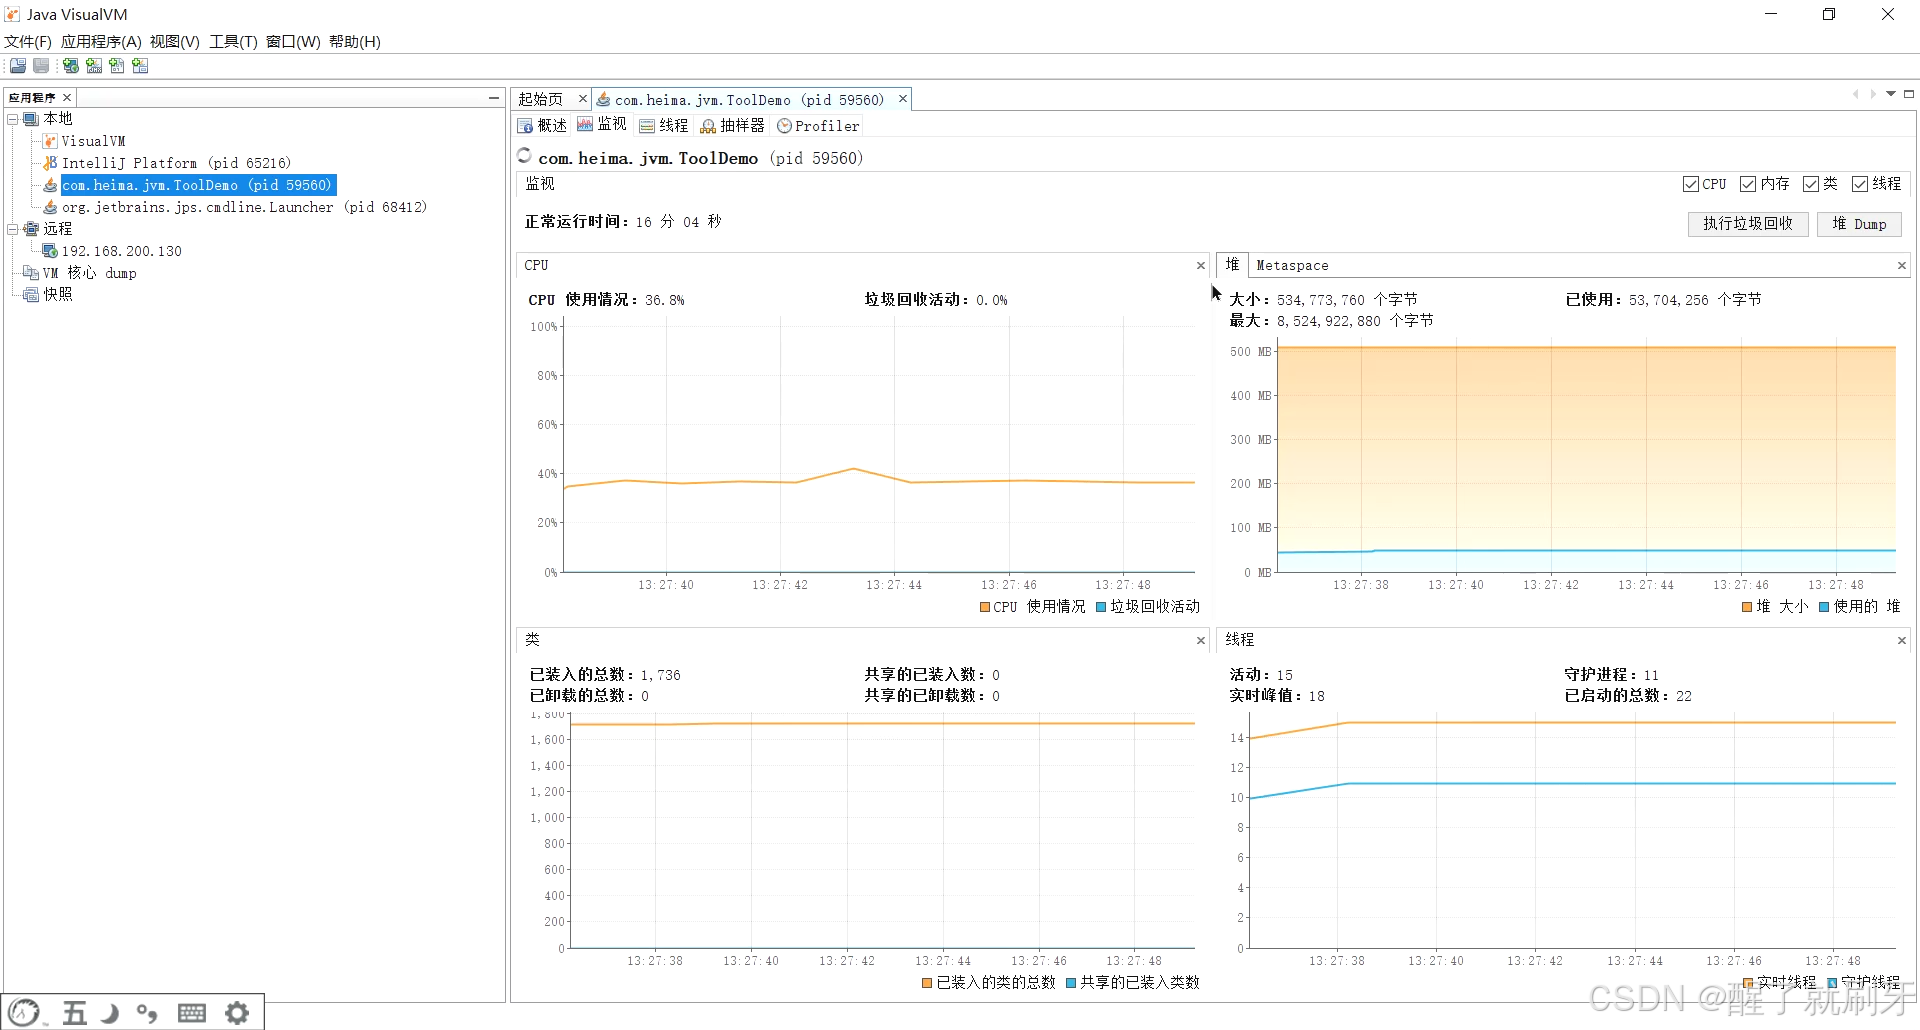Click Add JMX Connection toolbar icon

pyautogui.click(x=94, y=66)
